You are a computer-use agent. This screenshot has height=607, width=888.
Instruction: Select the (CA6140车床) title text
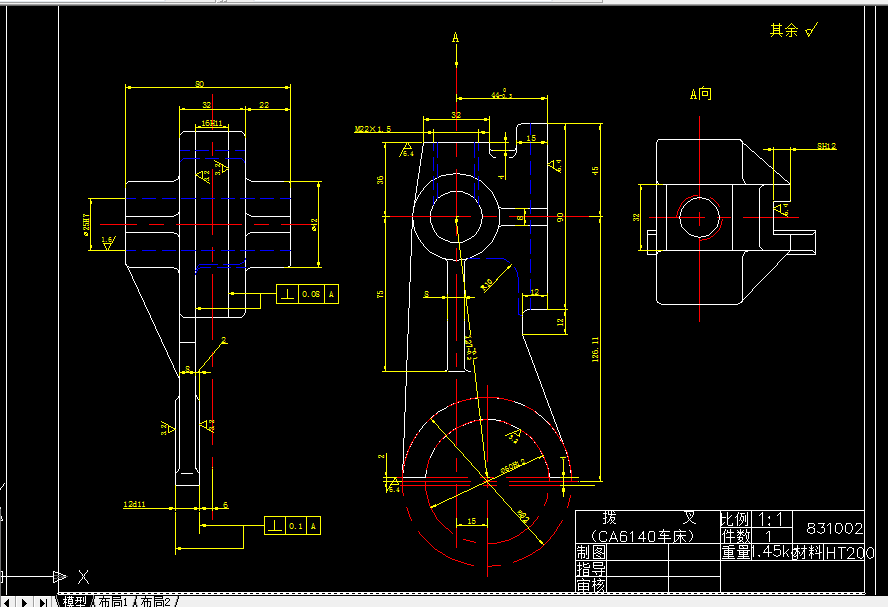coord(643,536)
